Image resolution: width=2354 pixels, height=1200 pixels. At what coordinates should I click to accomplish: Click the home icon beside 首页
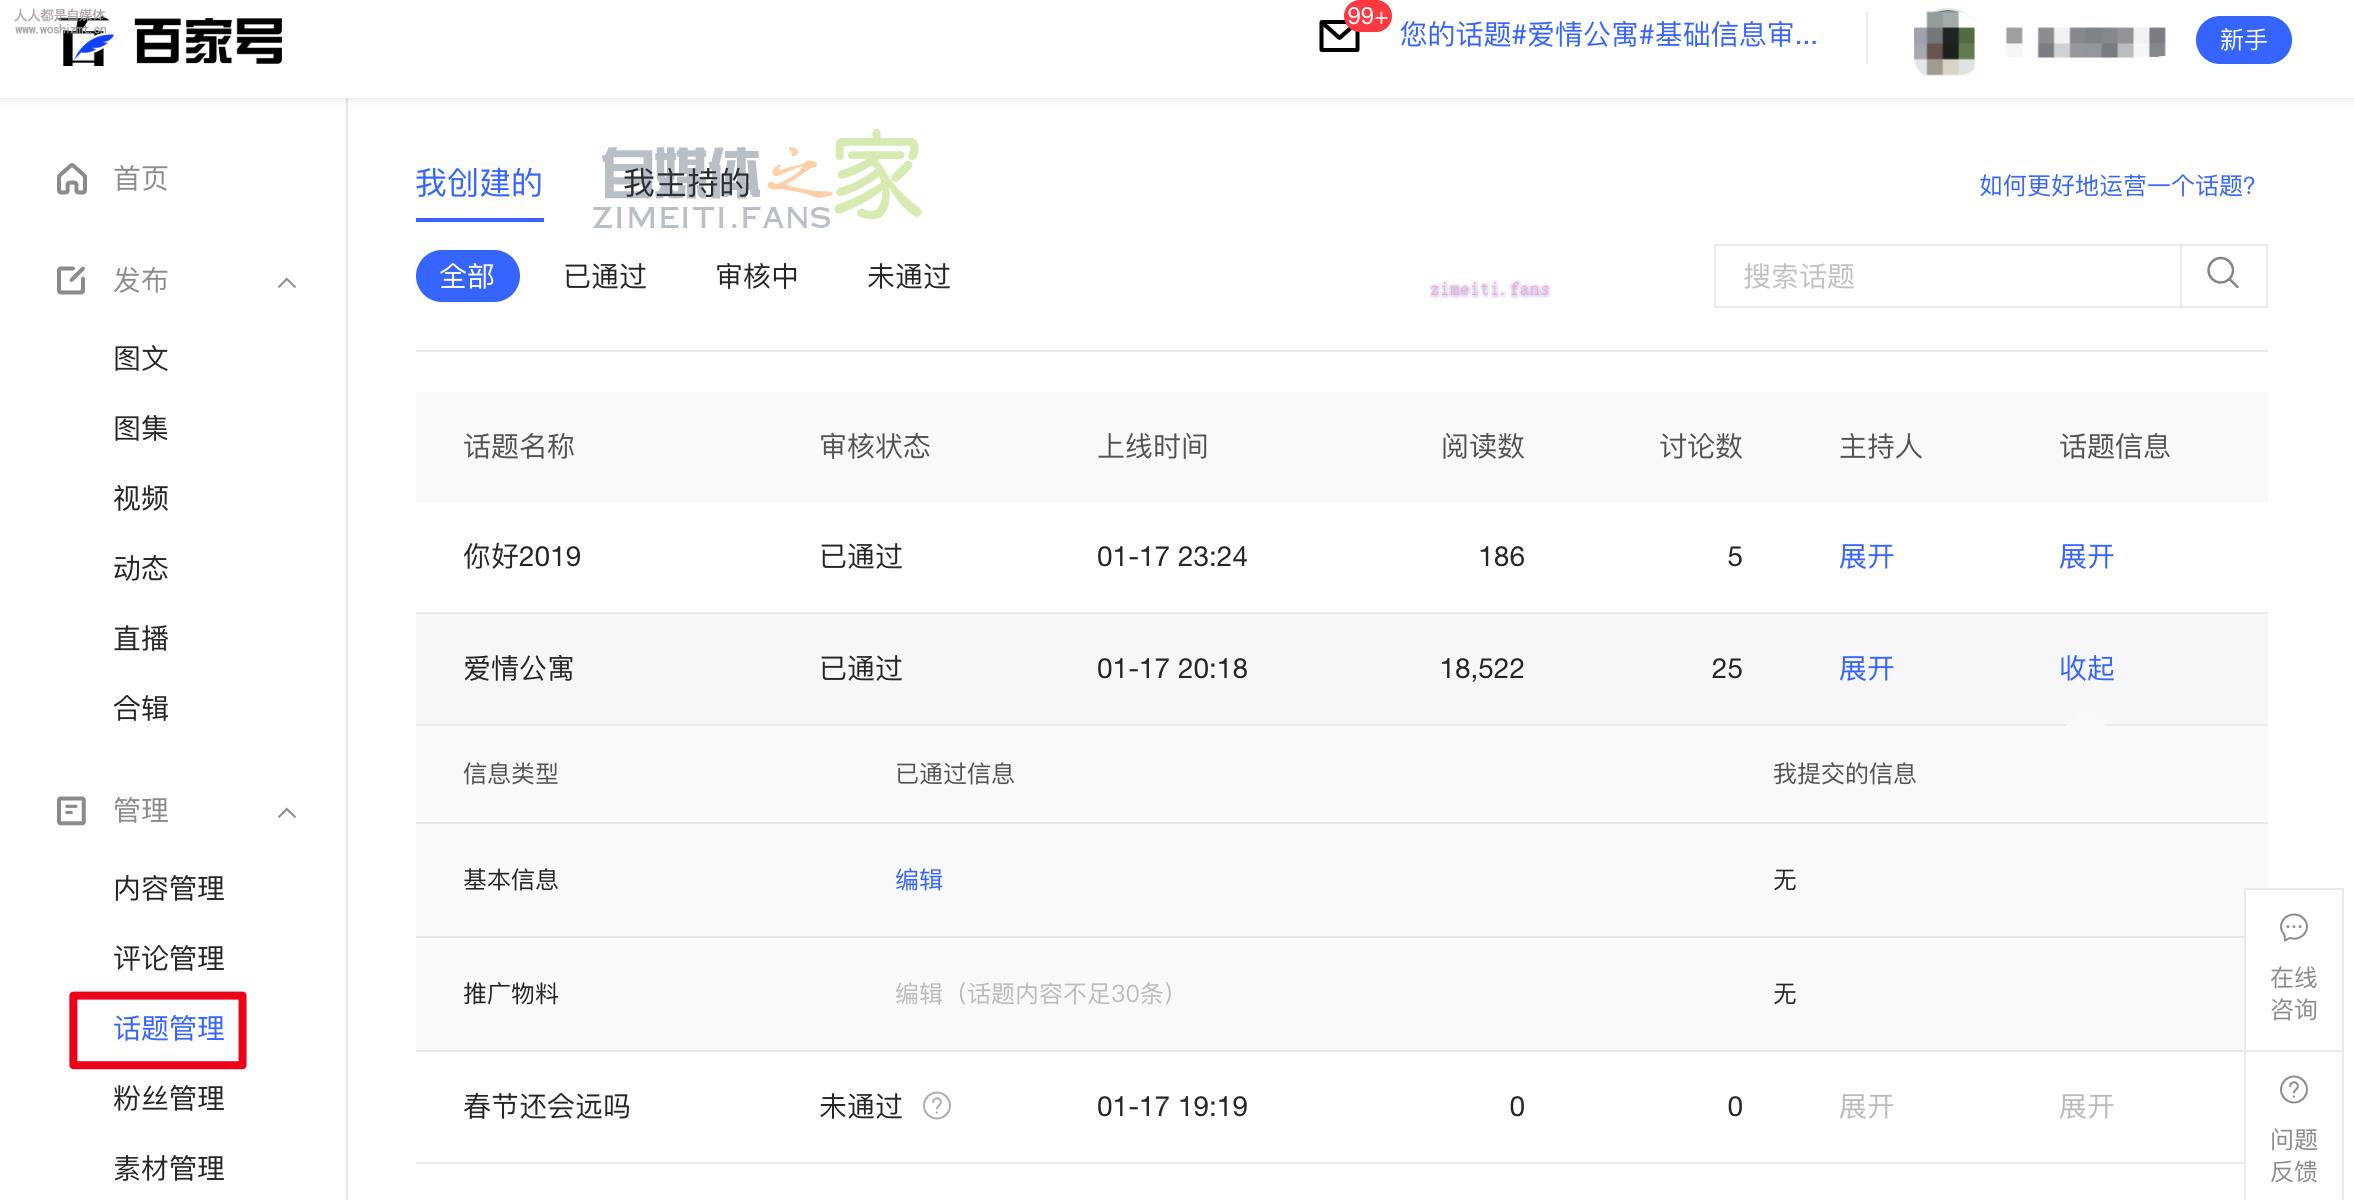click(72, 179)
